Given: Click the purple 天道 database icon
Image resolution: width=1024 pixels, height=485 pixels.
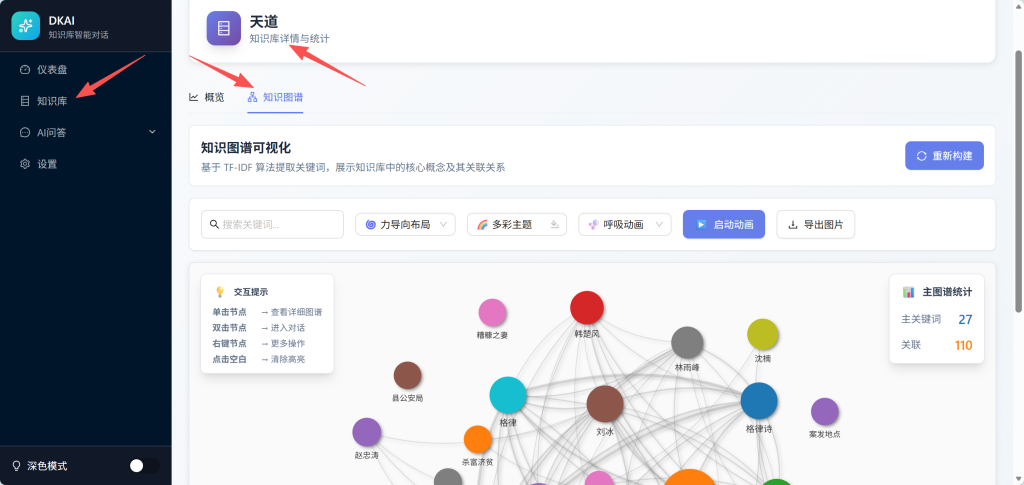Looking at the screenshot, I should (223, 28).
